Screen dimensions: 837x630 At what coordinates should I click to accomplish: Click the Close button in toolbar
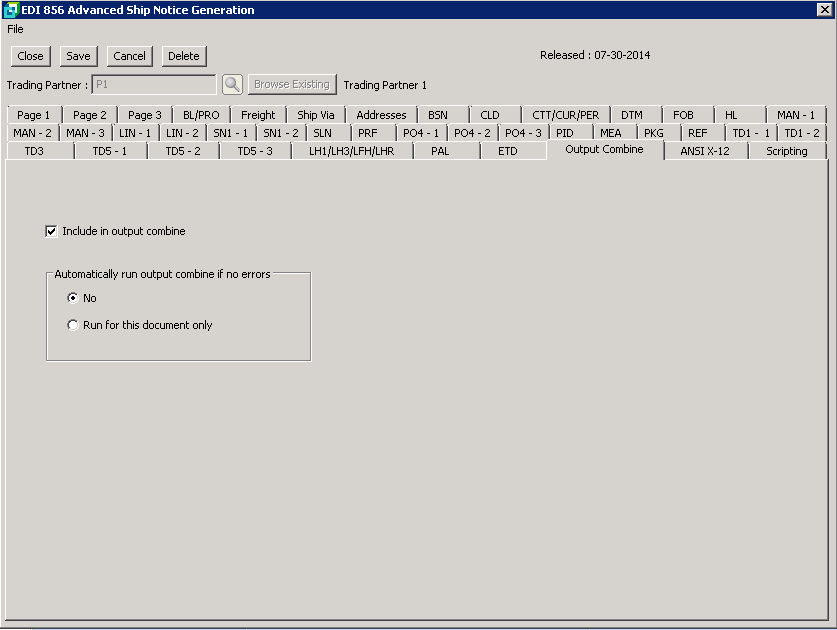[30, 56]
